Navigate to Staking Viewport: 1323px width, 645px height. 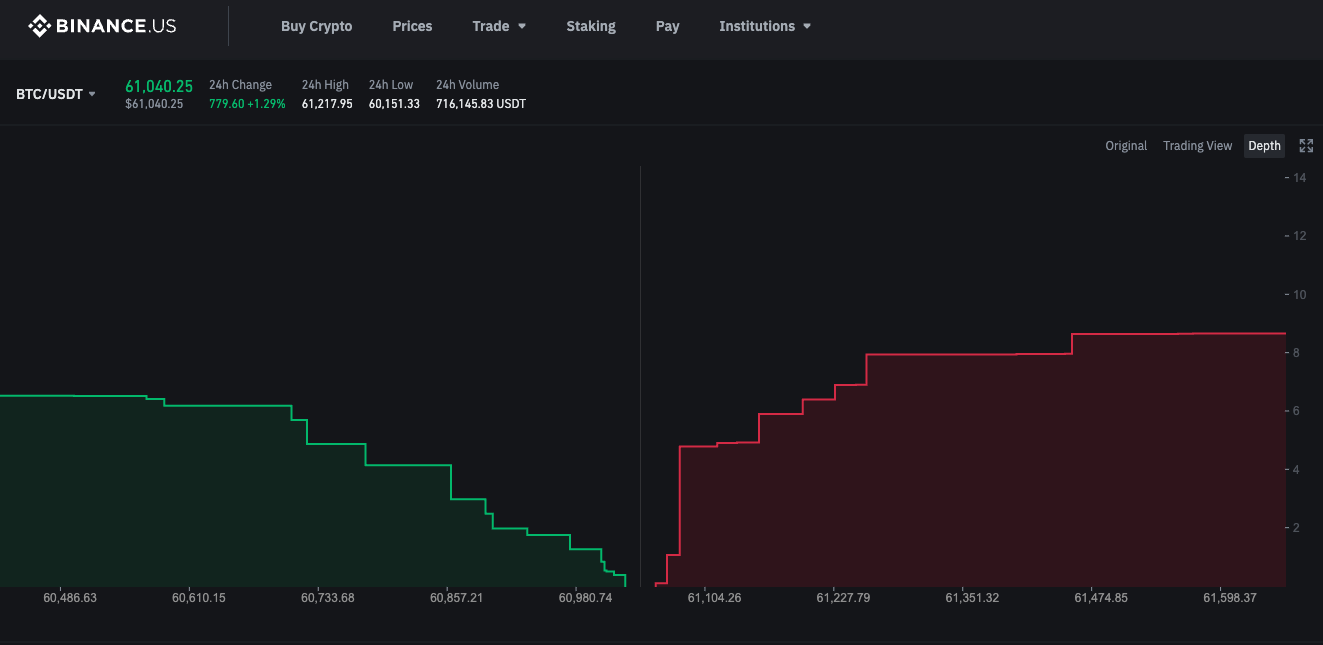(591, 26)
